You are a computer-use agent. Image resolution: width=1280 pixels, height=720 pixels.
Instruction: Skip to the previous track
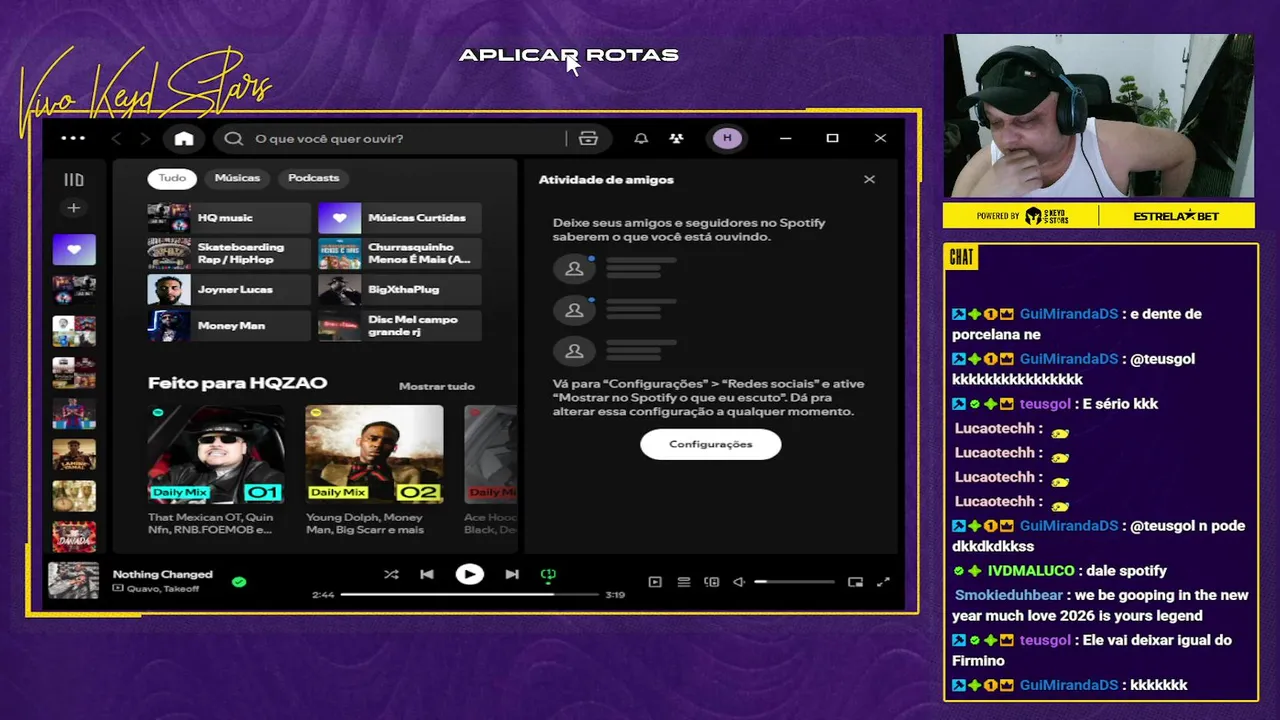click(427, 574)
